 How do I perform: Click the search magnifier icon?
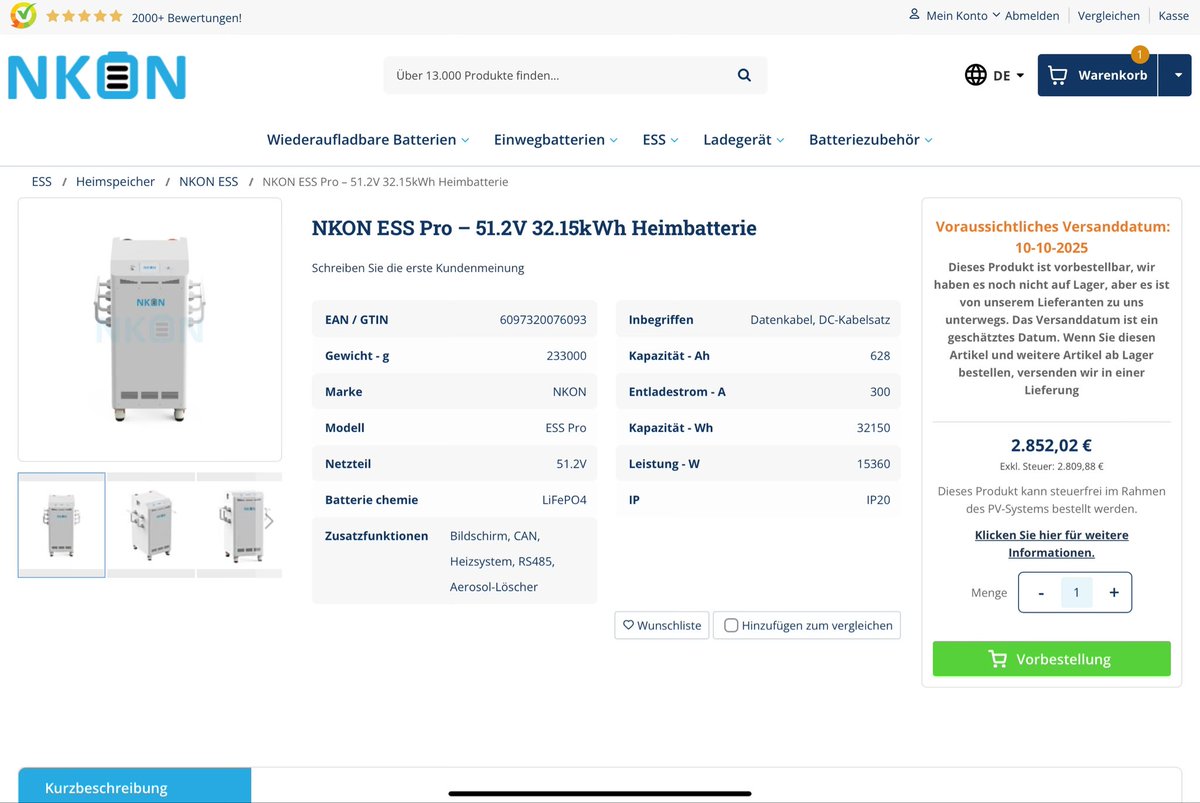point(744,75)
